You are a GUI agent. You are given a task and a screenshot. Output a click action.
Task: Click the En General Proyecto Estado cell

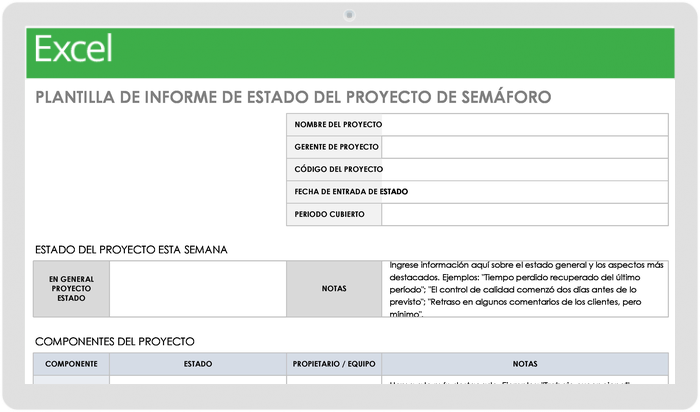[71, 289]
